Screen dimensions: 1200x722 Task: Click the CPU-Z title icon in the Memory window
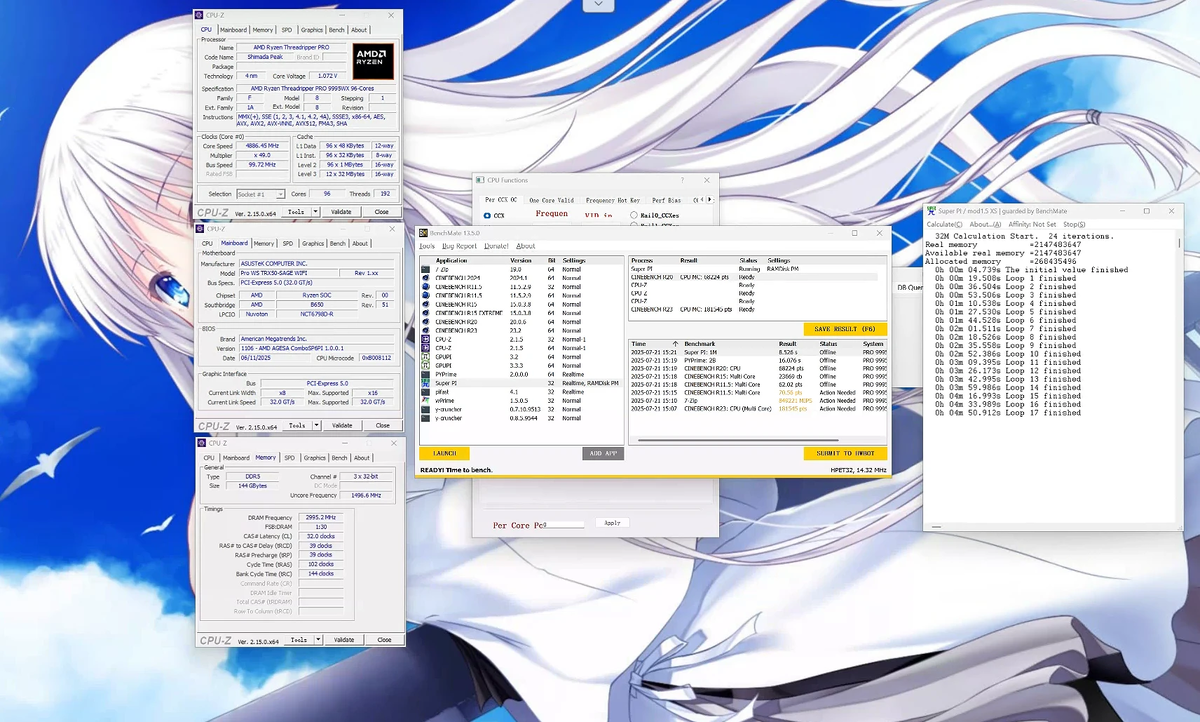point(201,442)
